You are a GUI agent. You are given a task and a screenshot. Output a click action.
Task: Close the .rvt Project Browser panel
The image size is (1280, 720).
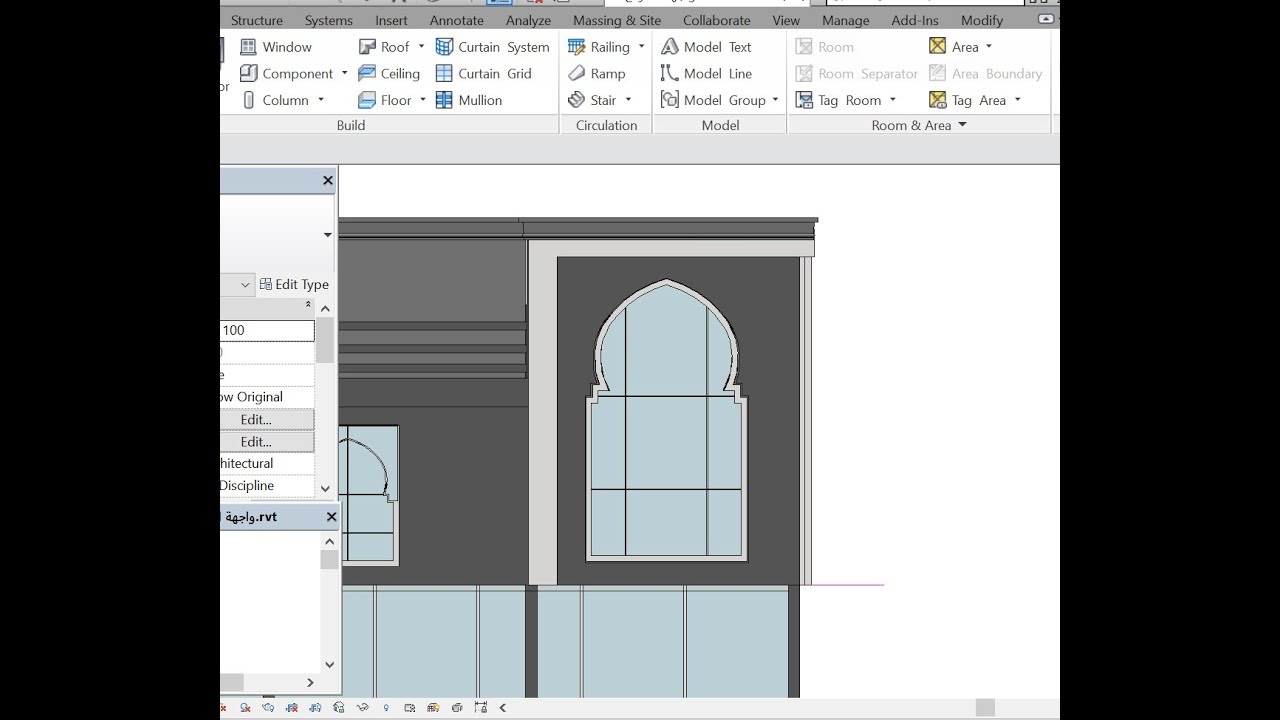coord(331,517)
